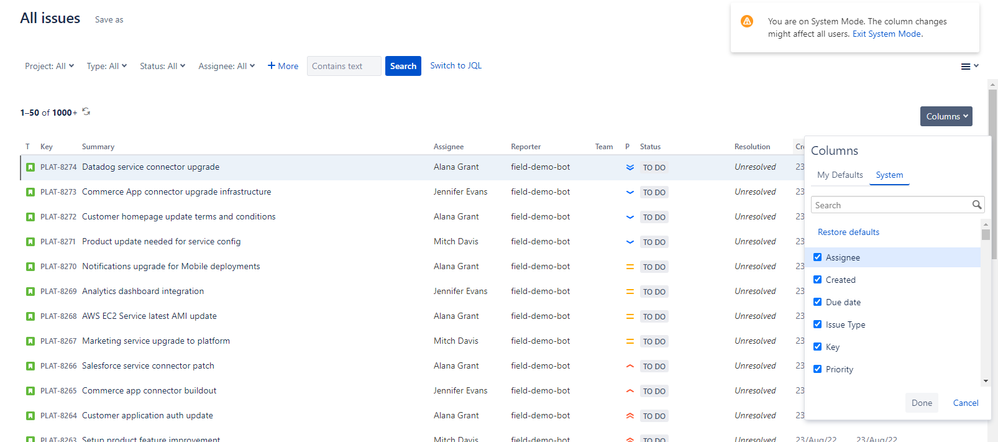Click the page vertical scrollbar
Viewport: 998px width, 442px height.
coord(993,175)
